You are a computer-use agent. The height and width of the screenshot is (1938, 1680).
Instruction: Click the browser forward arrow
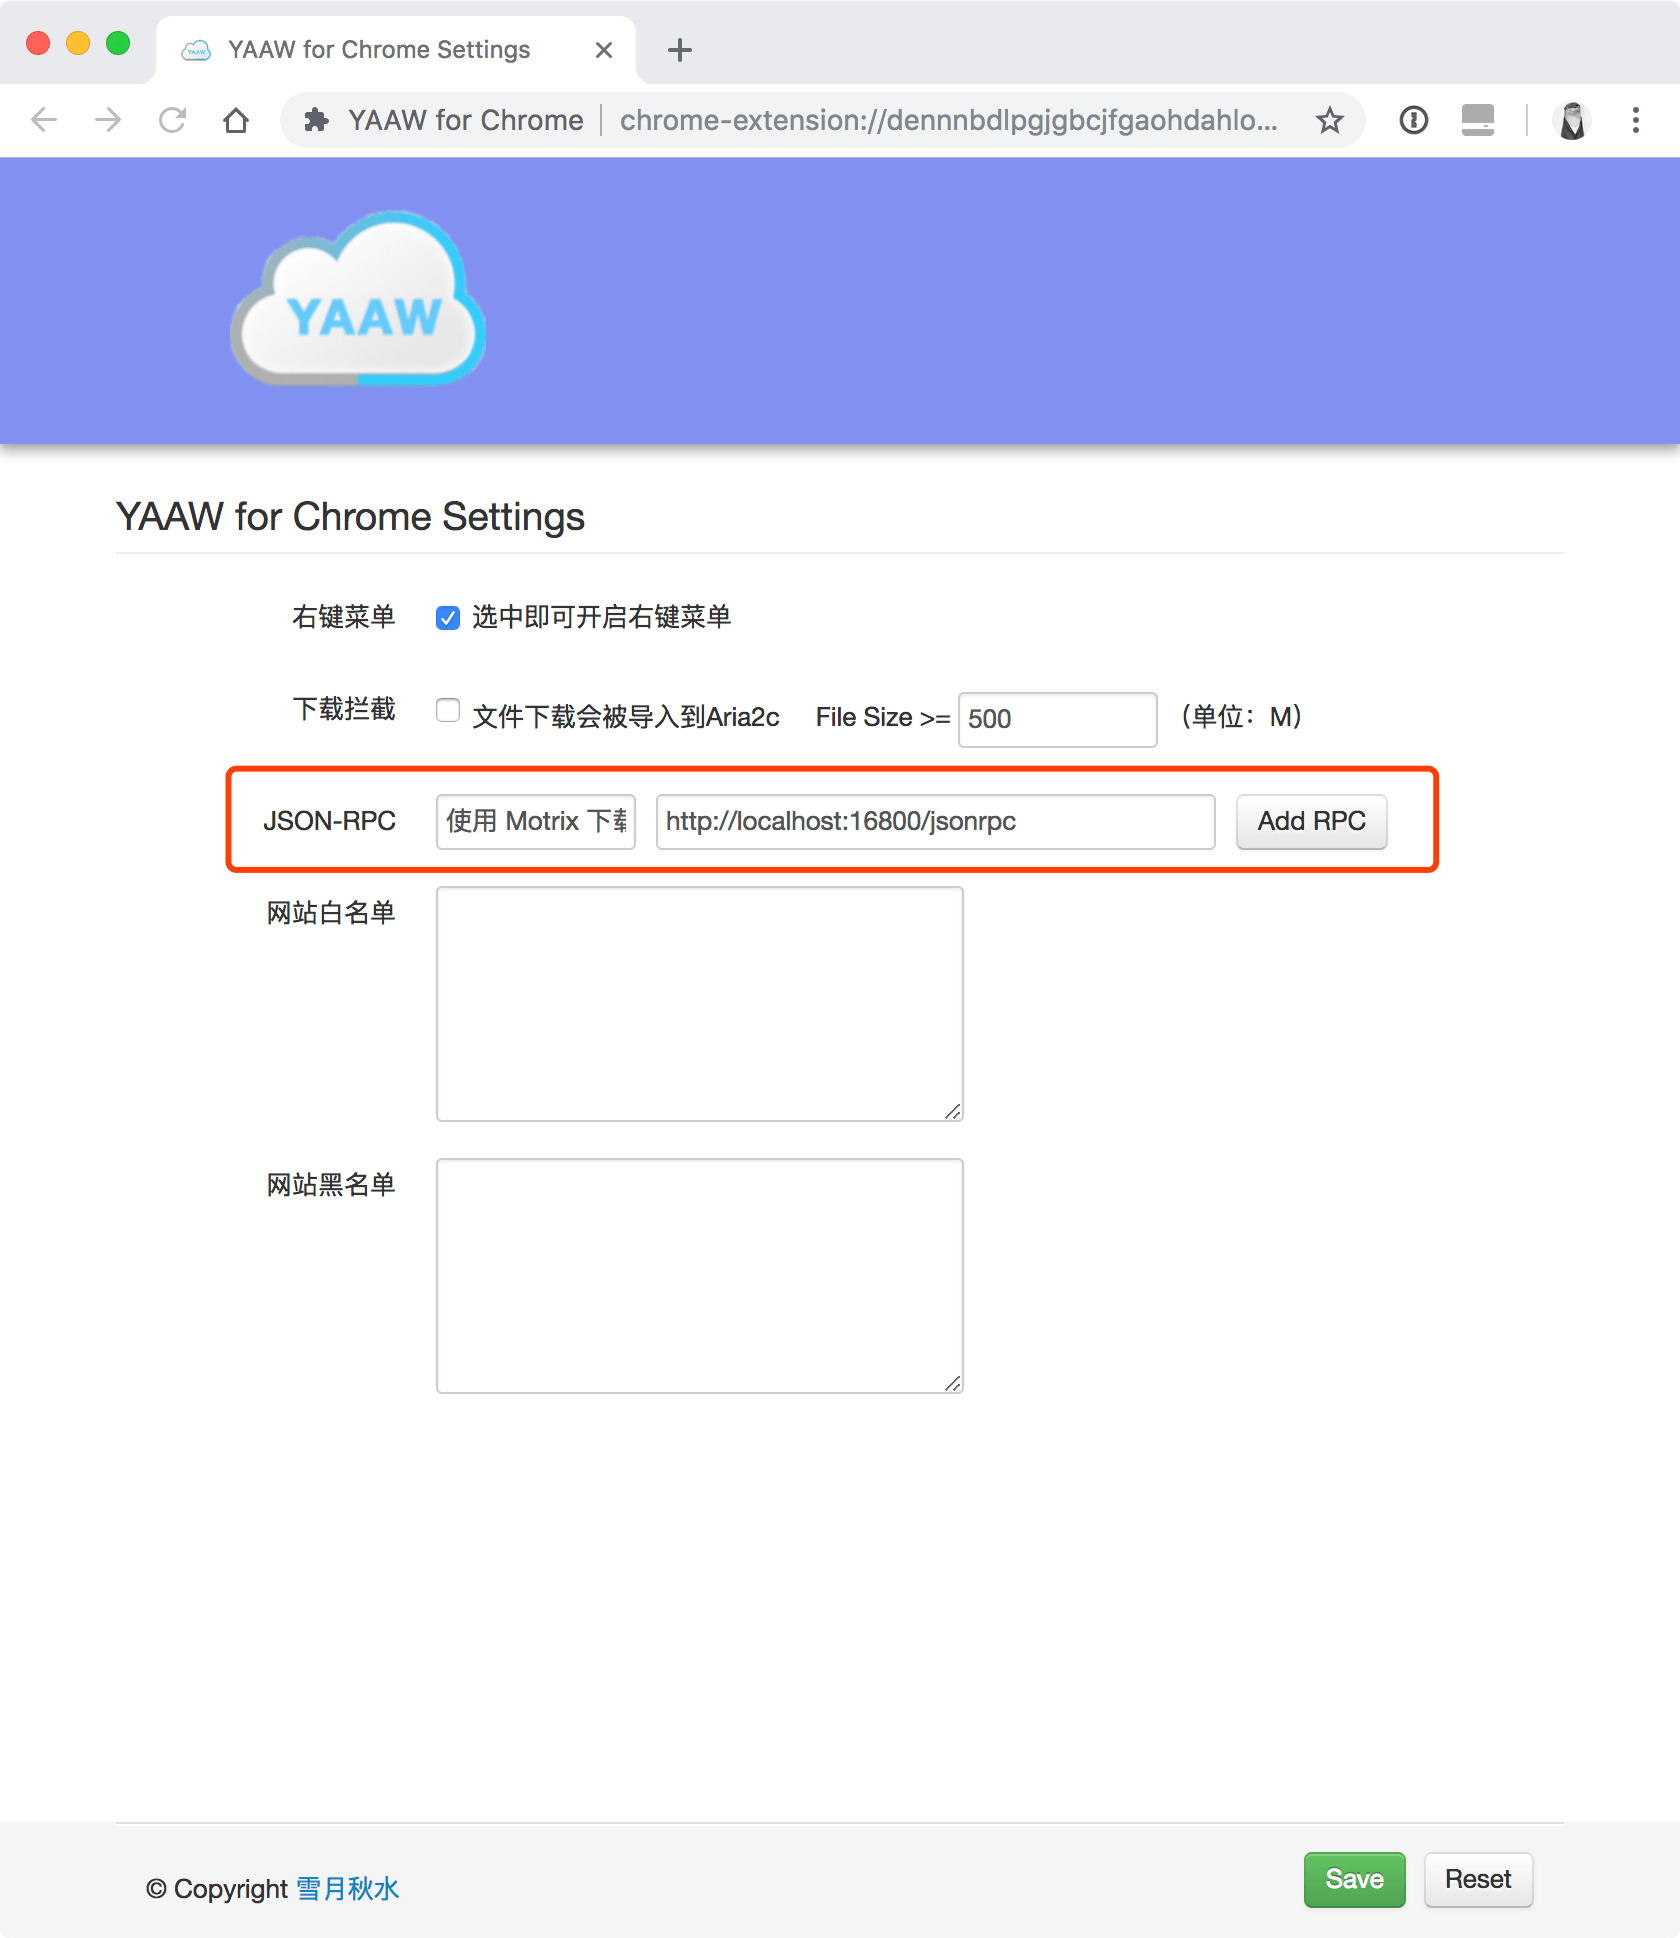coord(108,120)
